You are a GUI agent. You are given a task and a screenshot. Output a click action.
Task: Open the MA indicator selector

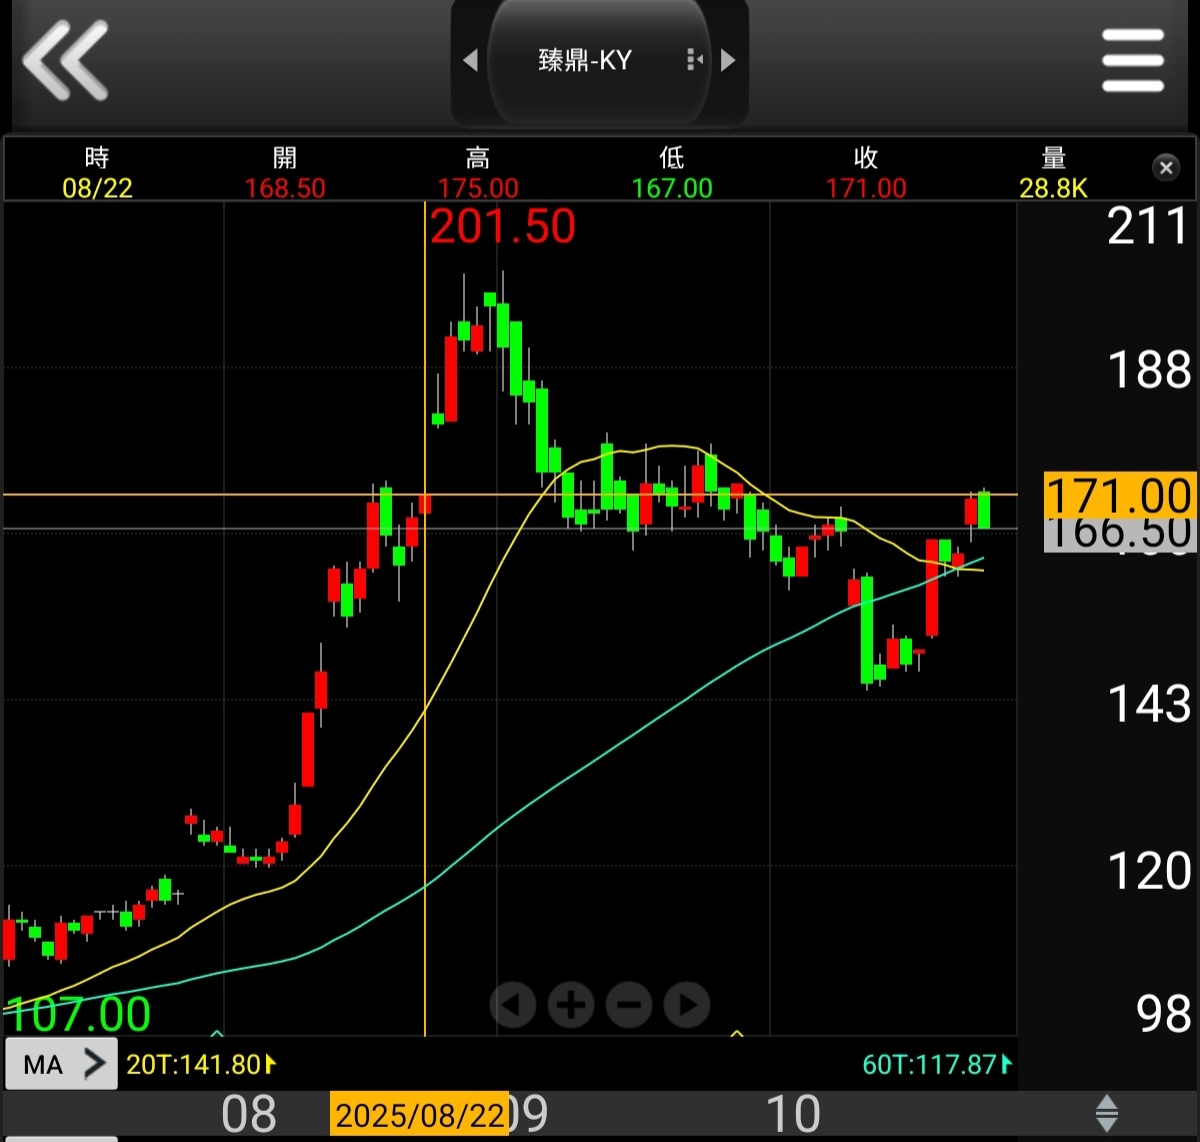(x=61, y=1064)
